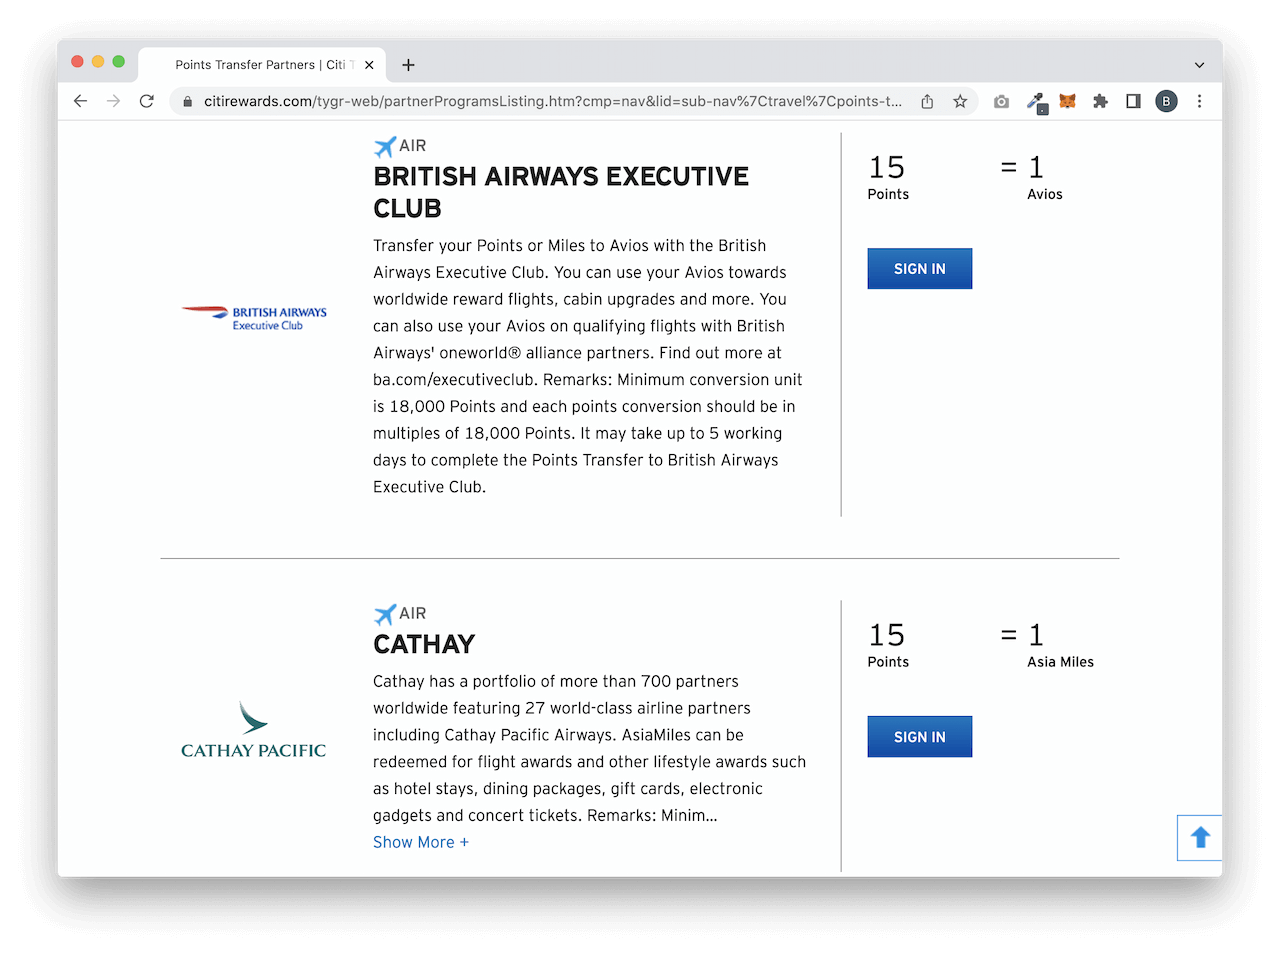Click the citirewards.com address bar
This screenshot has width=1280, height=953.
click(x=552, y=101)
